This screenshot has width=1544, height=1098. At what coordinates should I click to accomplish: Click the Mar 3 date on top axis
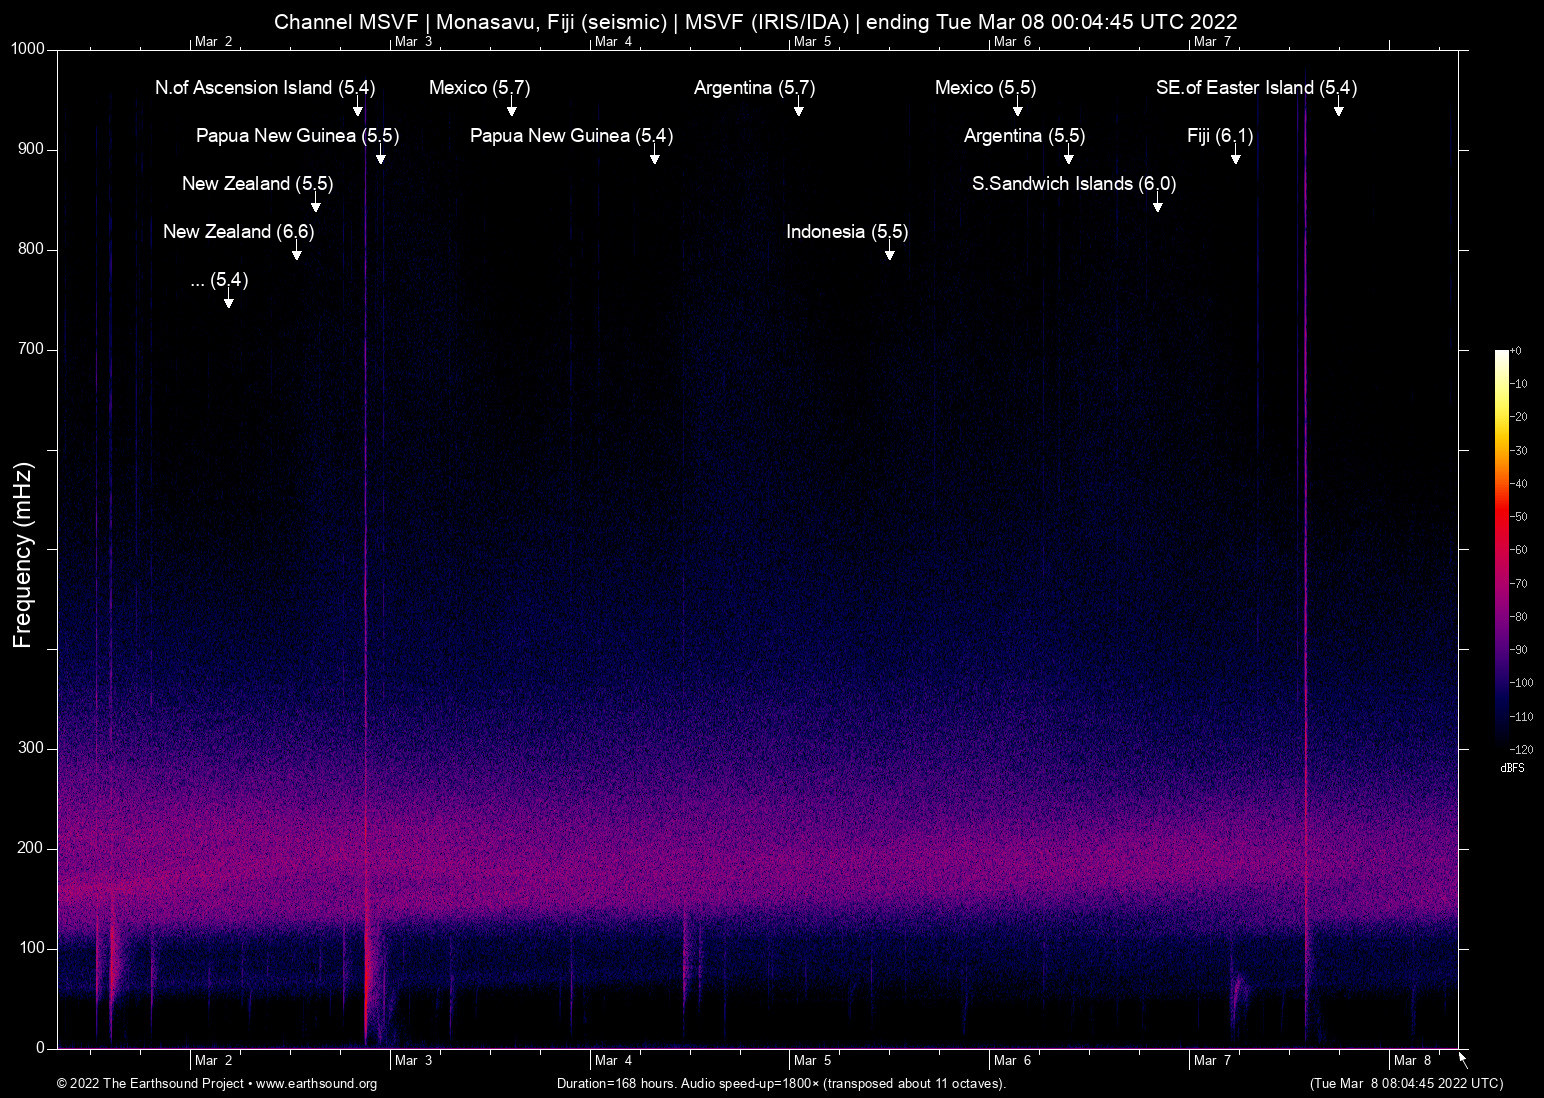pos(413,42)
